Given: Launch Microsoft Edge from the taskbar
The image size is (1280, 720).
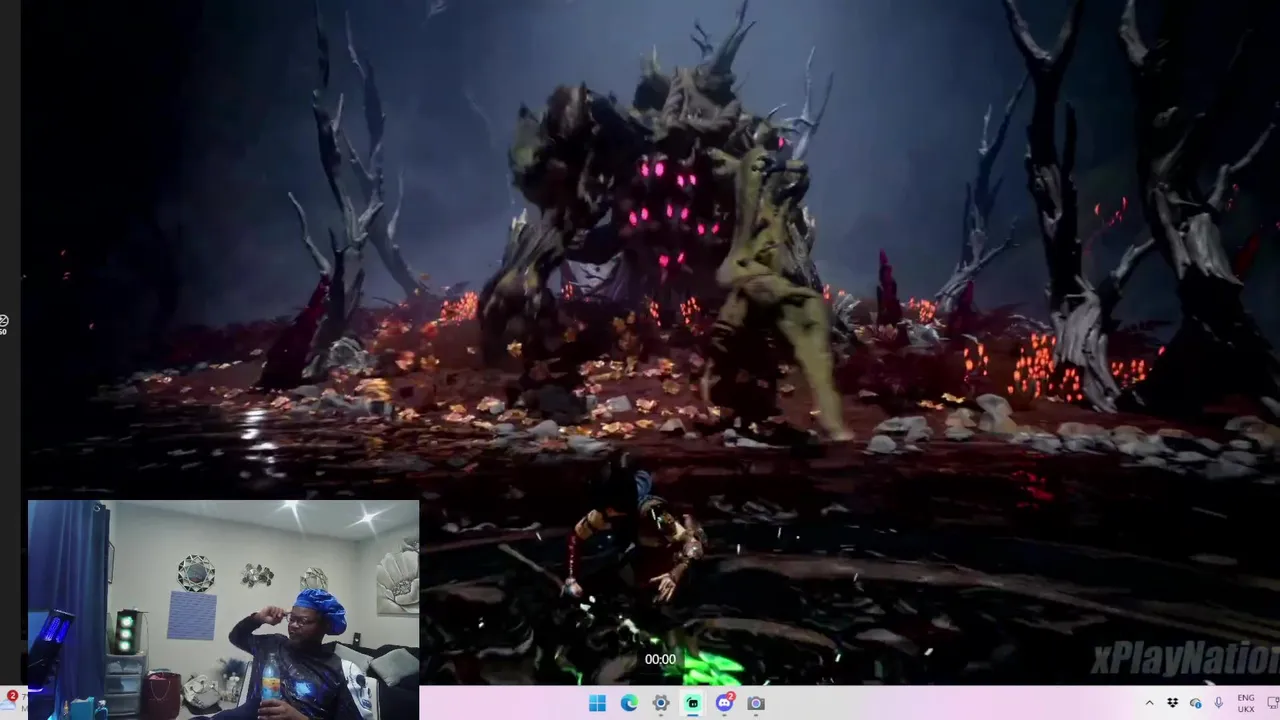Looking at the screenshot, I should pos(629,703).
